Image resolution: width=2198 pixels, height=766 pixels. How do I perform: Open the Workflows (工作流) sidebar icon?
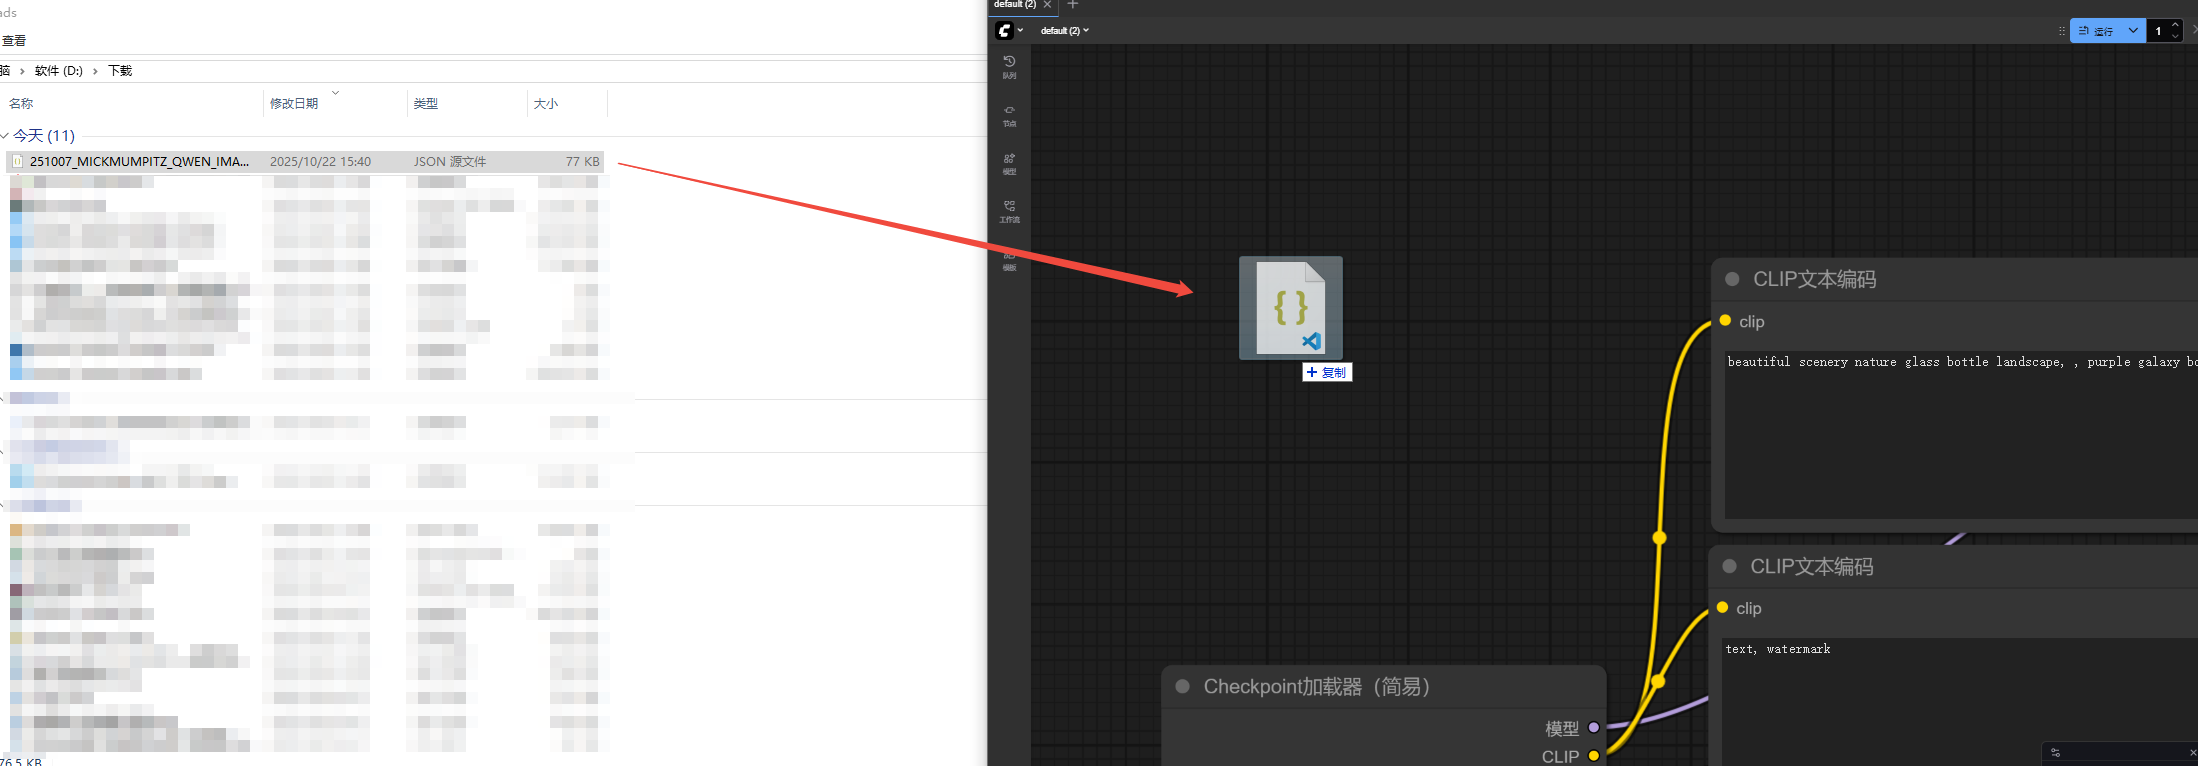(1009, 210)
